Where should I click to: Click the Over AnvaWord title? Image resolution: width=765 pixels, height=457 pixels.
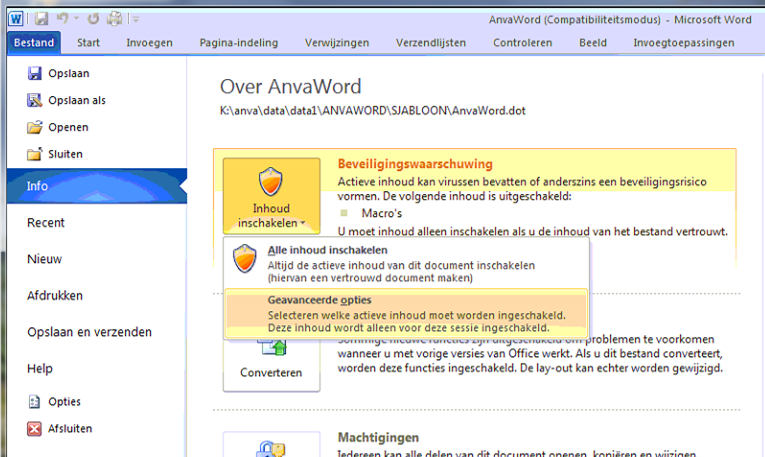coord(290,87)
